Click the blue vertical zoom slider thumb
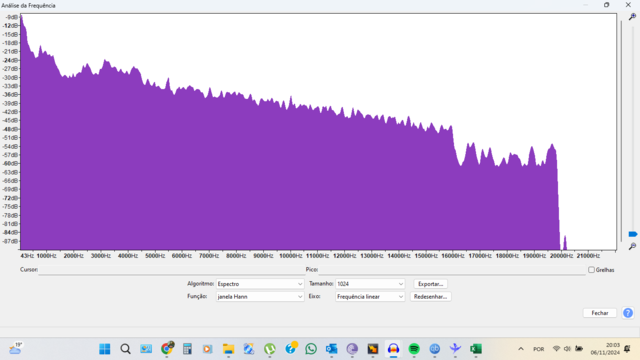 pos(633,234)
